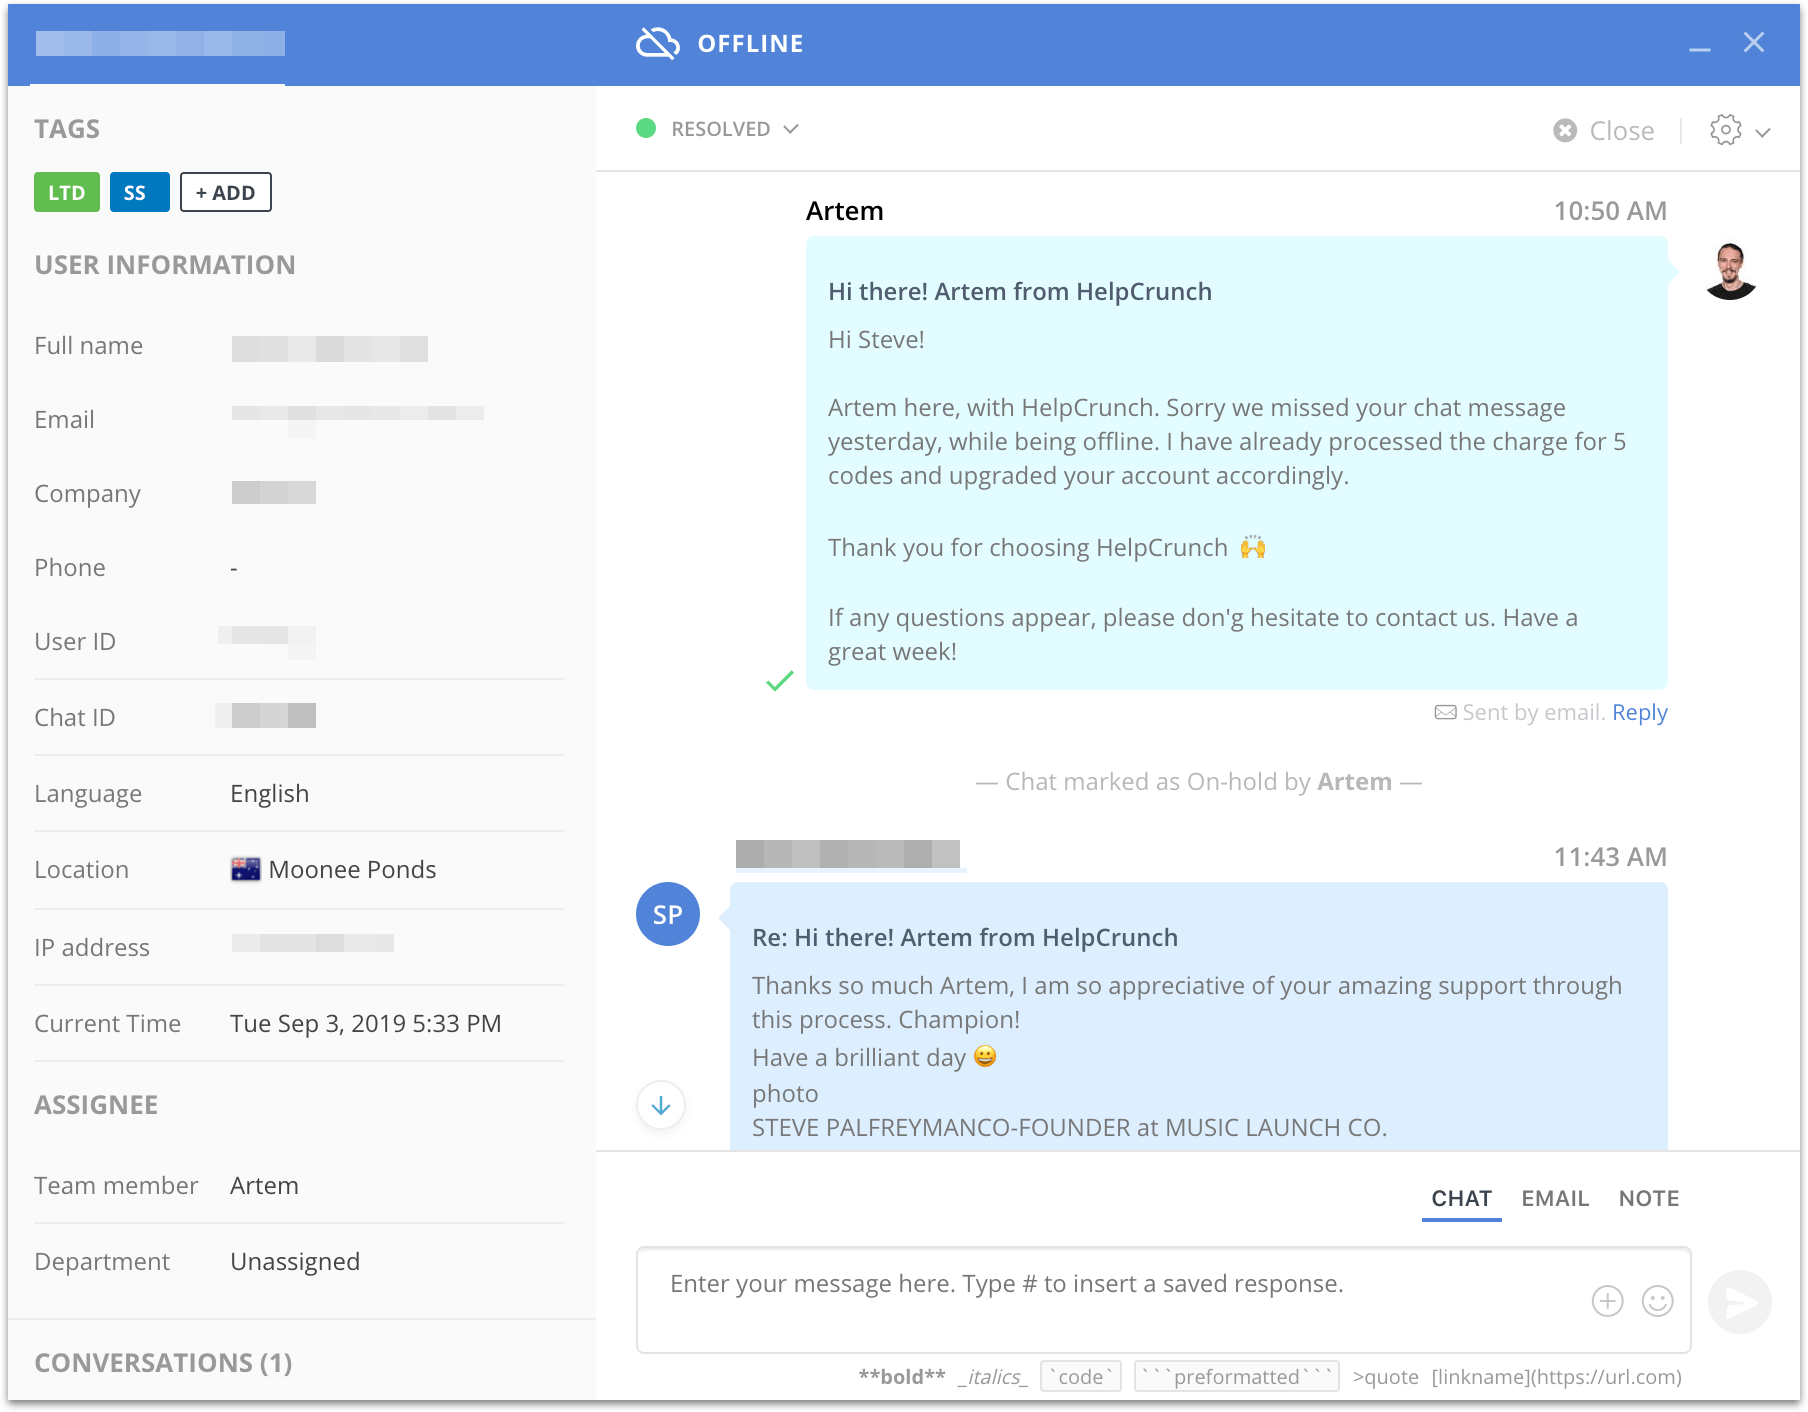Click the blurred user name header tab
The width and height of the screenshot is (1808, 1412).
point(160,44)
